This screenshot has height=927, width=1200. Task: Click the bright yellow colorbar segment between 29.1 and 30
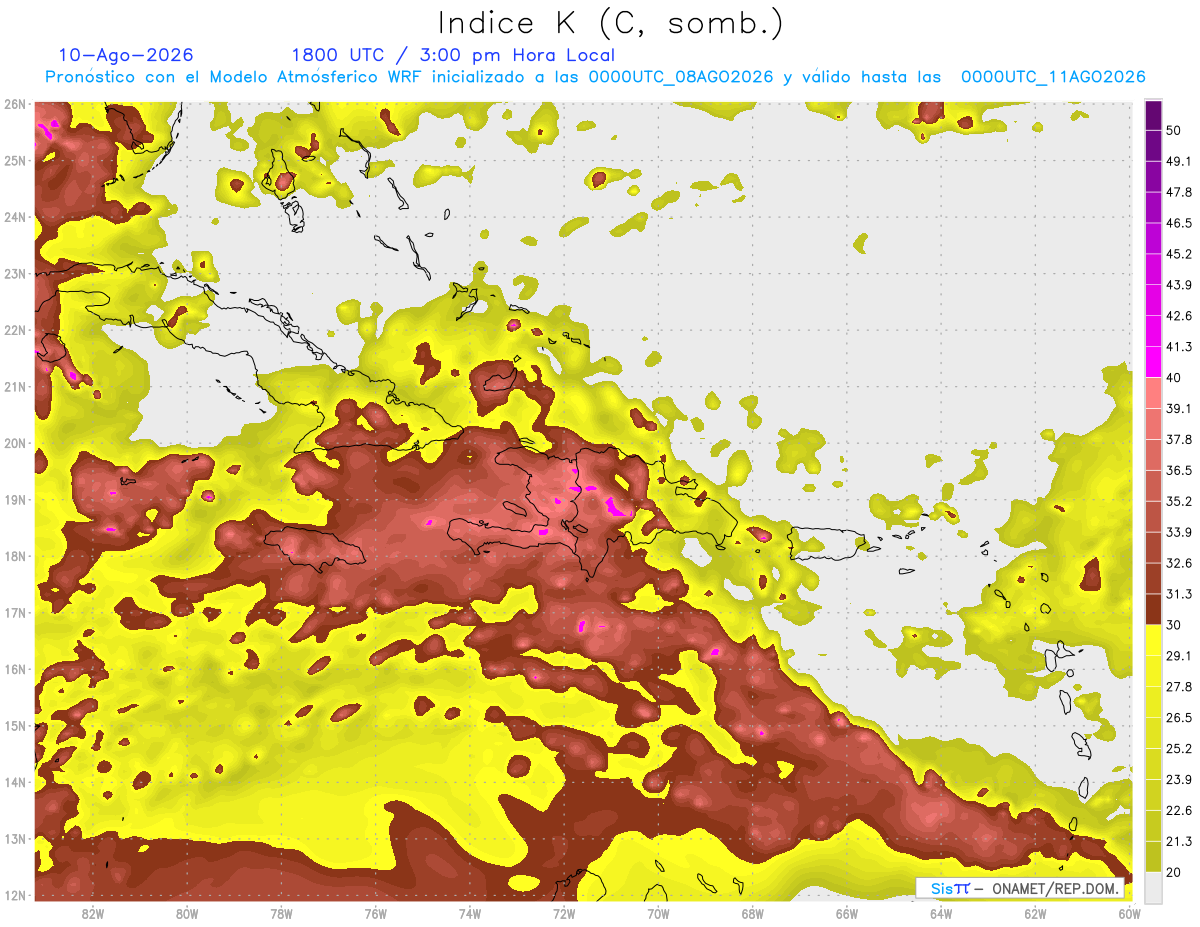click(x=1153, y=641)
